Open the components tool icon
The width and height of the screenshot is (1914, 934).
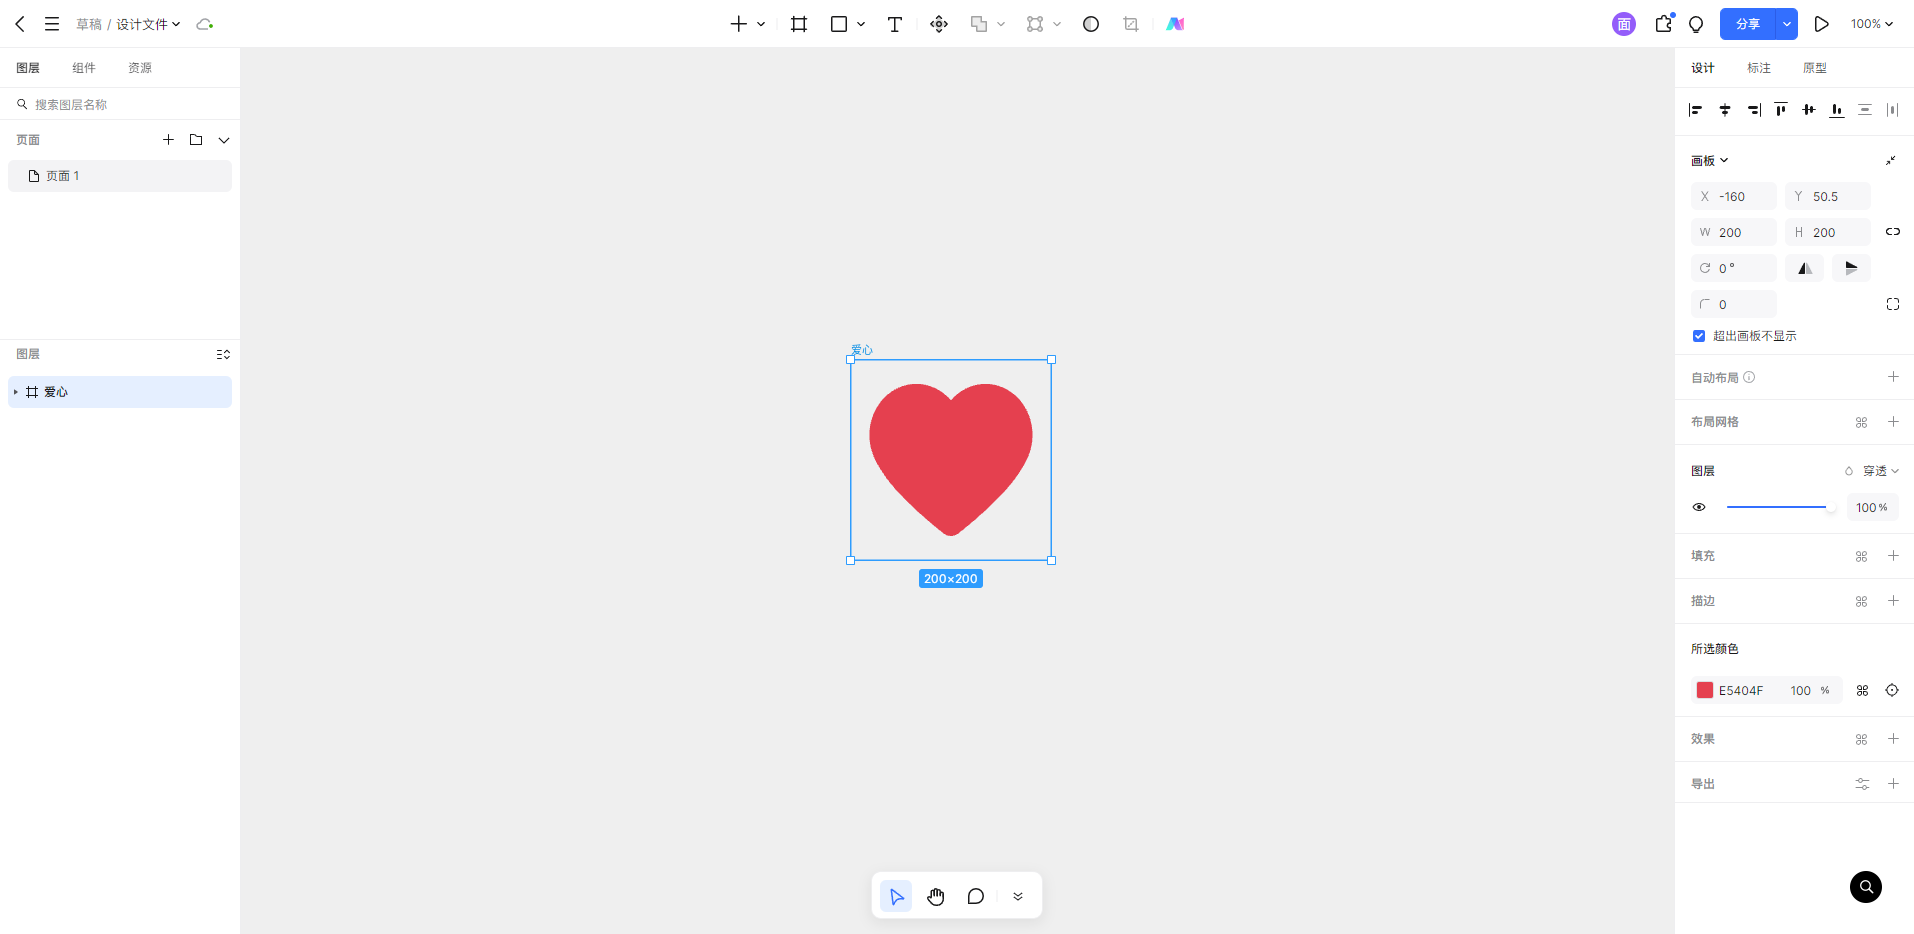[x=939, y=24]
